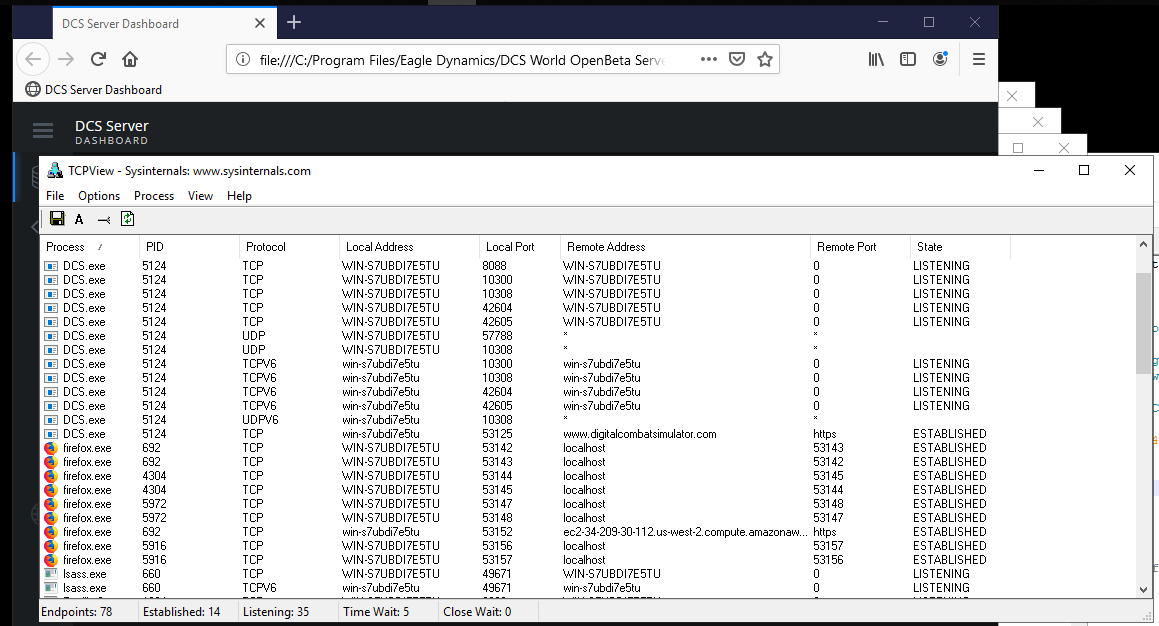Open the View menu in TCPView
This screenshot has height=626, width=1159.
[200, 196]
